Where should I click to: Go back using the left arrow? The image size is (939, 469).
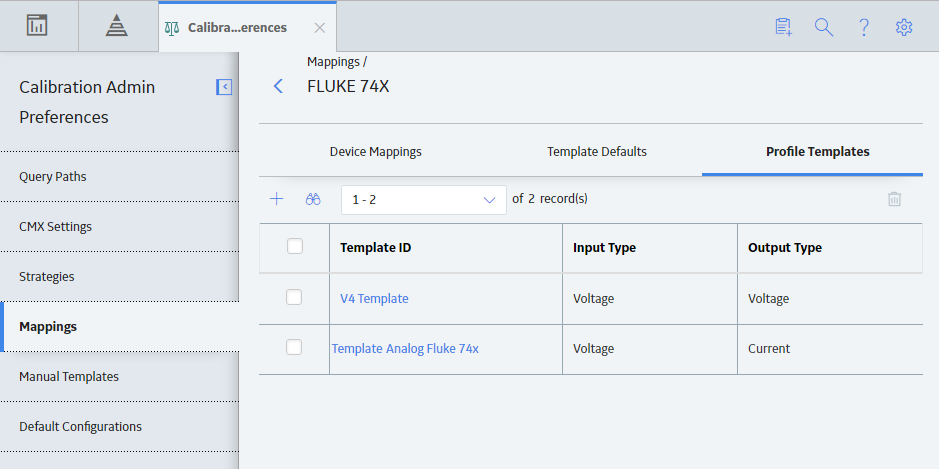(278, 86)
